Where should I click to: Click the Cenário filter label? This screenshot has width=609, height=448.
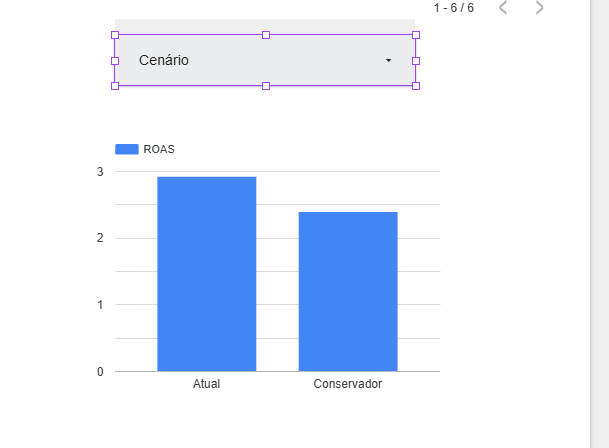tap(164, 60)
